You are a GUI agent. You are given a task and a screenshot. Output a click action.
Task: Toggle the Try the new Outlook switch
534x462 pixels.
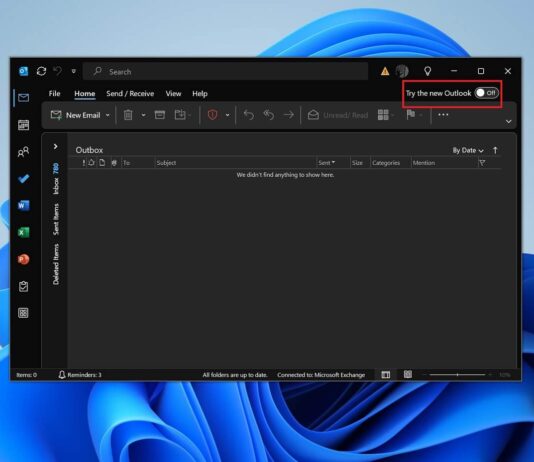[x=487, y=93]
